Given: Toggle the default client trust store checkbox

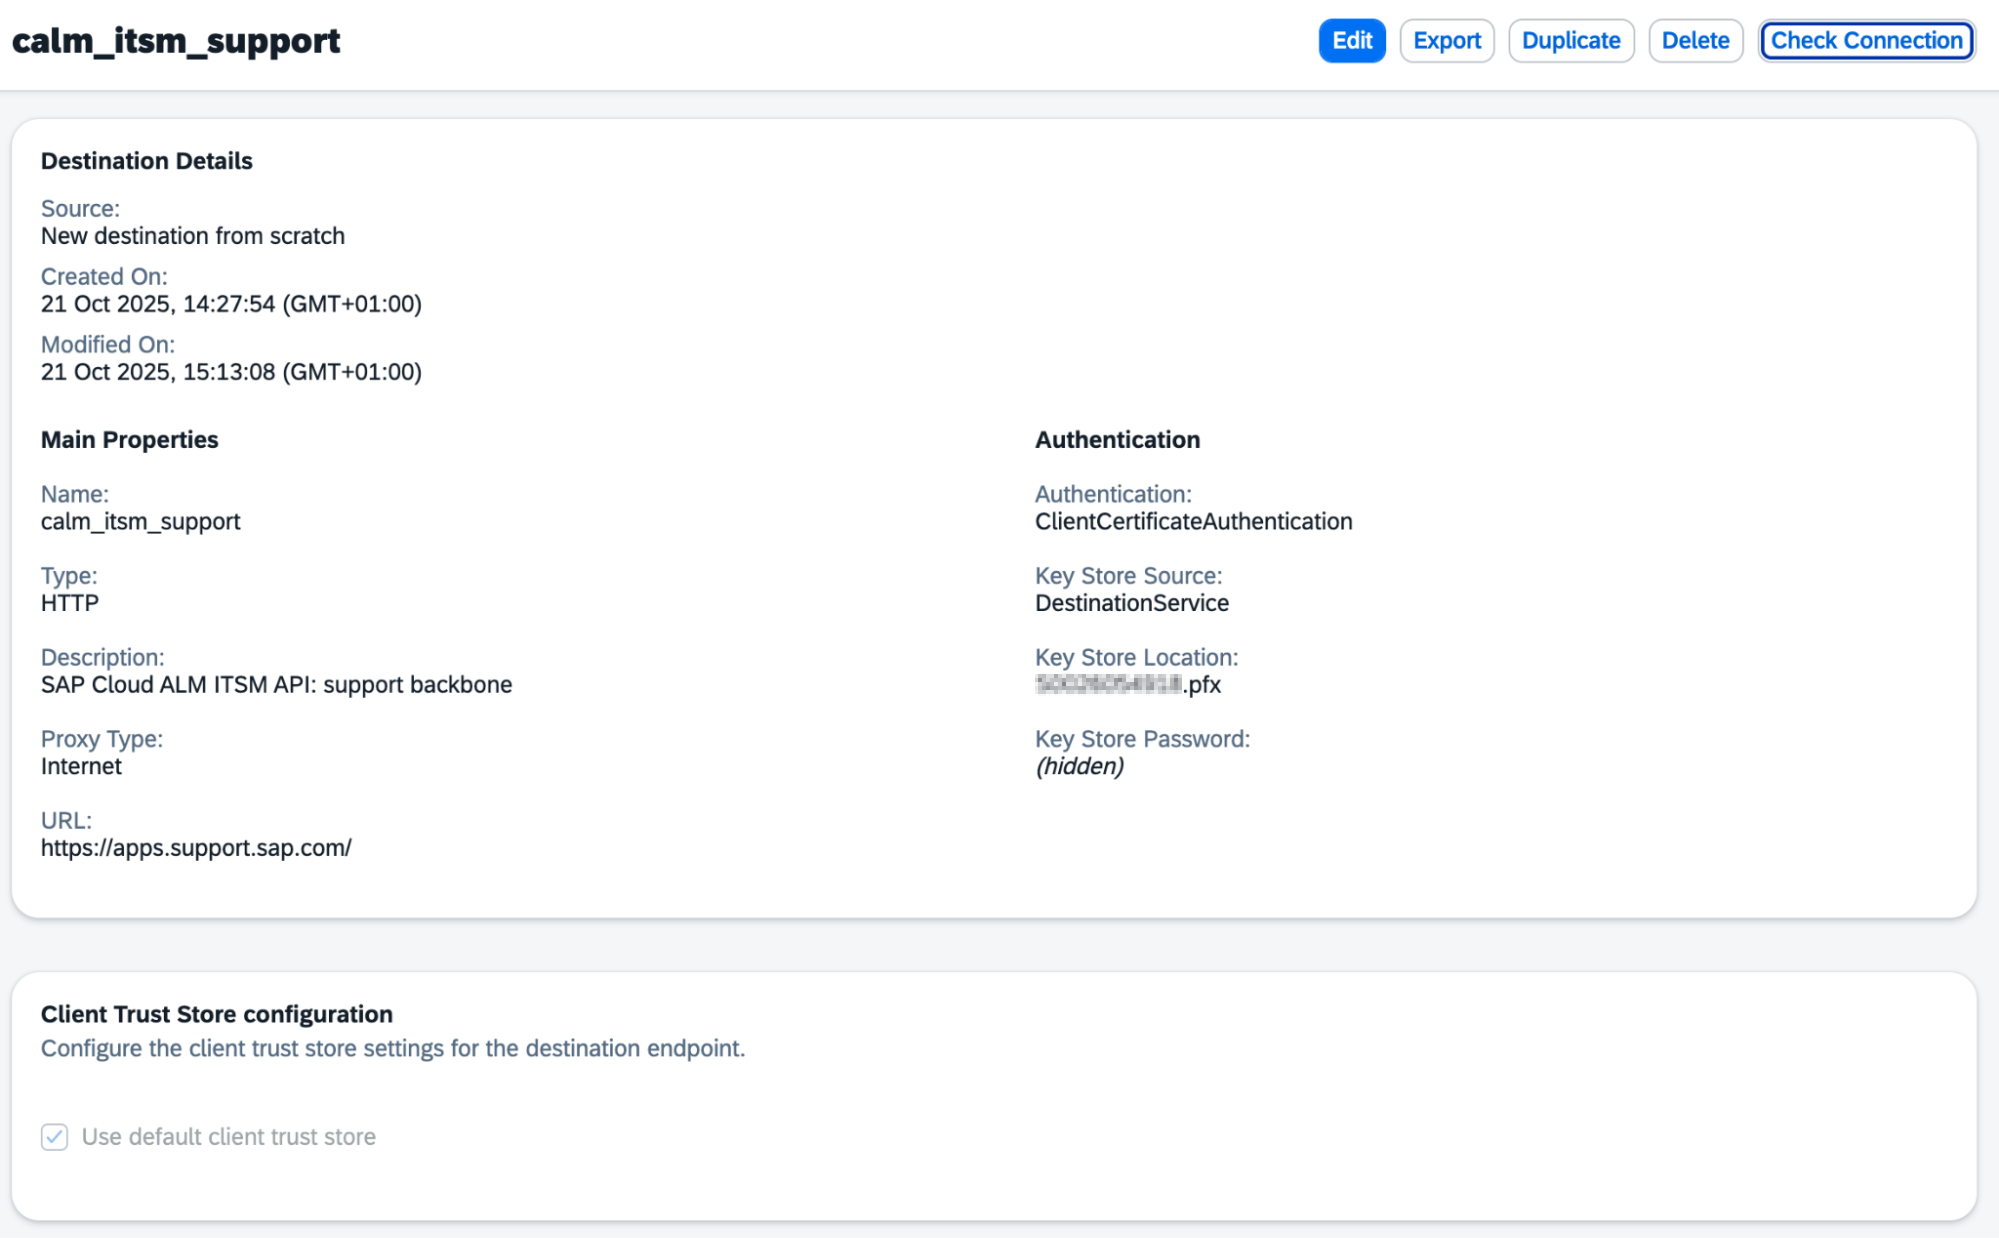Looking at the screenshot, I should click(55, 1137).
